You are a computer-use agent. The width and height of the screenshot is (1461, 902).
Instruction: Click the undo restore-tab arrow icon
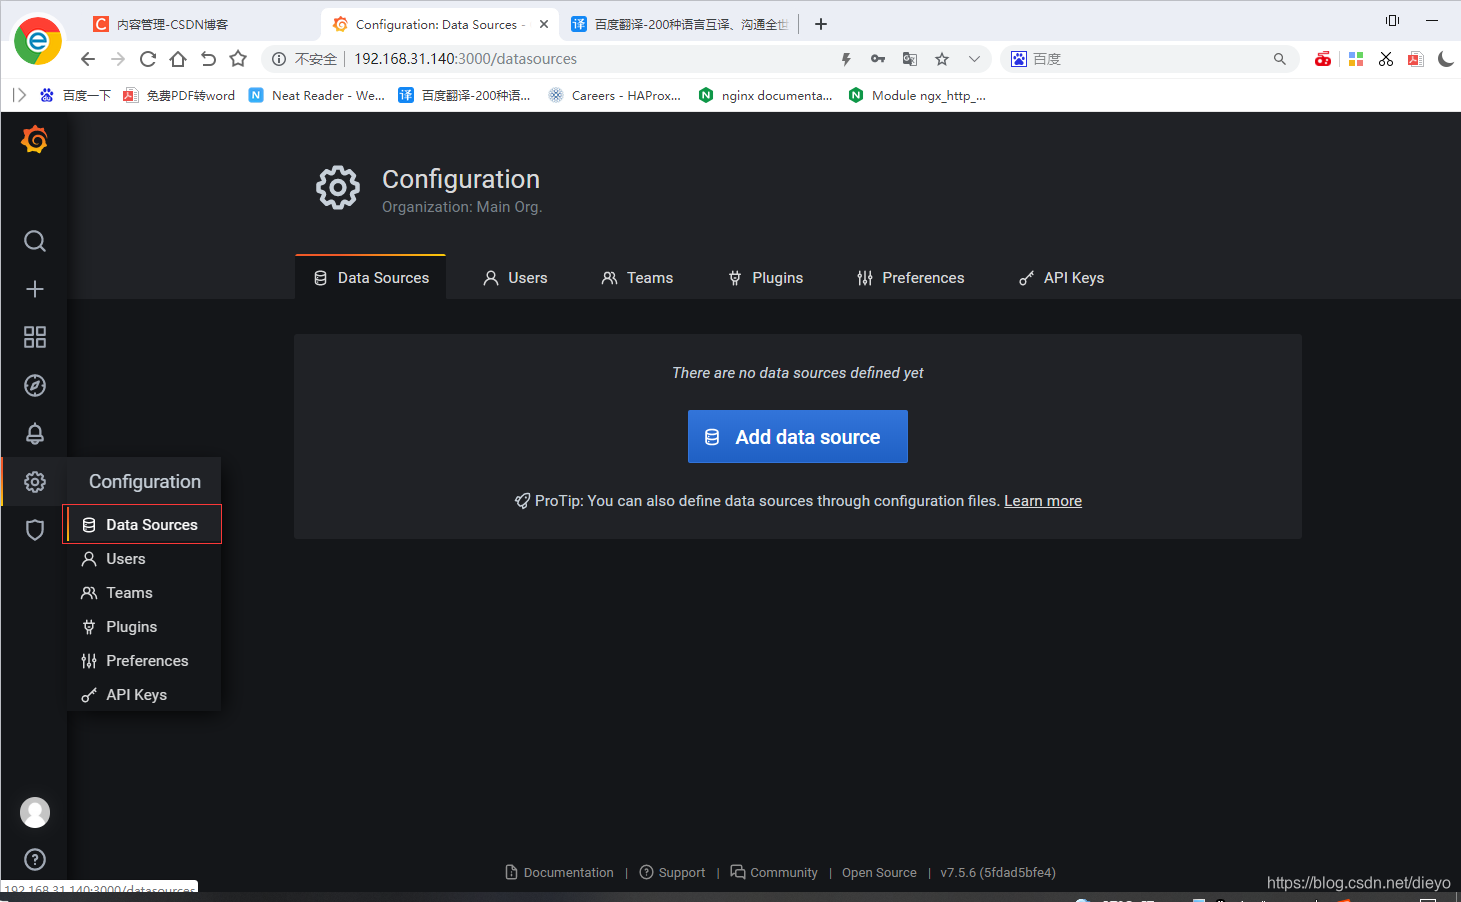pyautogui.click(x=208, y=59)
